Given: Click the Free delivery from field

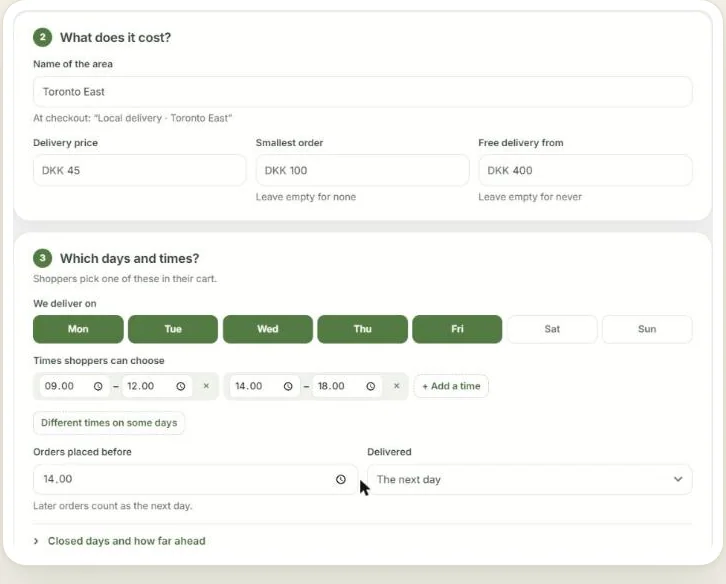Looking at the screenshot, I should pyautogui.click(x=585, y=170).
